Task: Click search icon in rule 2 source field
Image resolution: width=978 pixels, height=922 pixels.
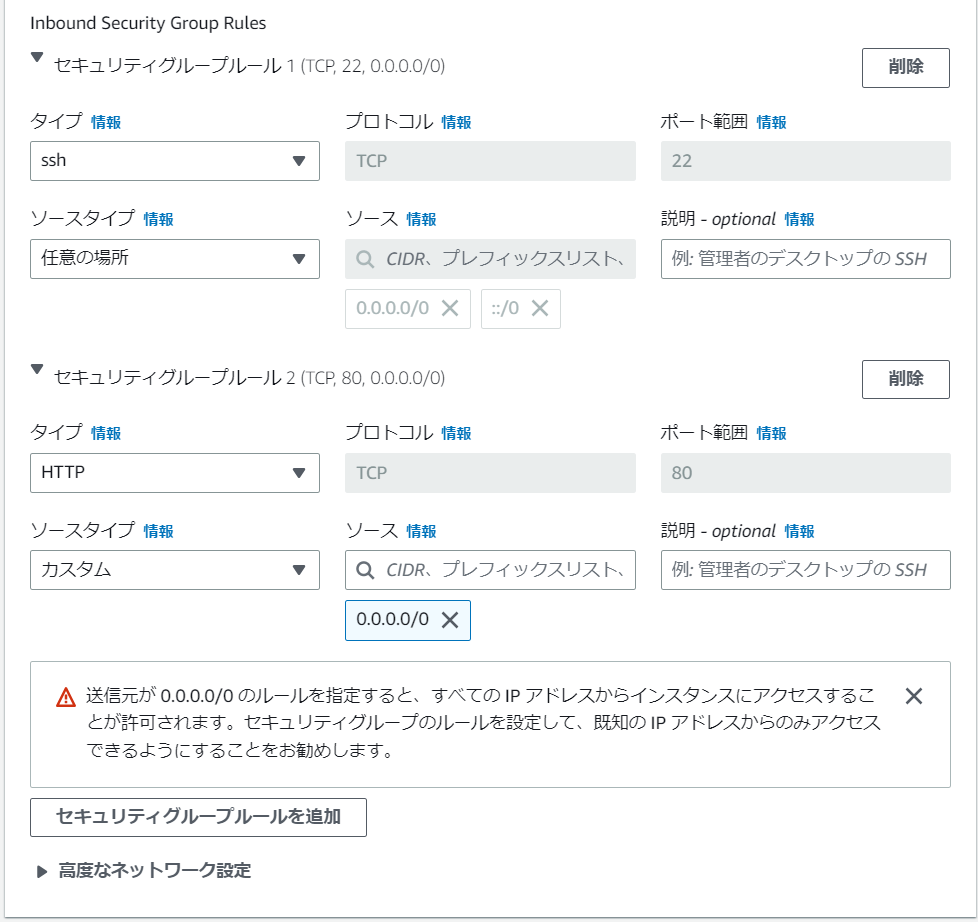Action: click(x=366, y=570)
